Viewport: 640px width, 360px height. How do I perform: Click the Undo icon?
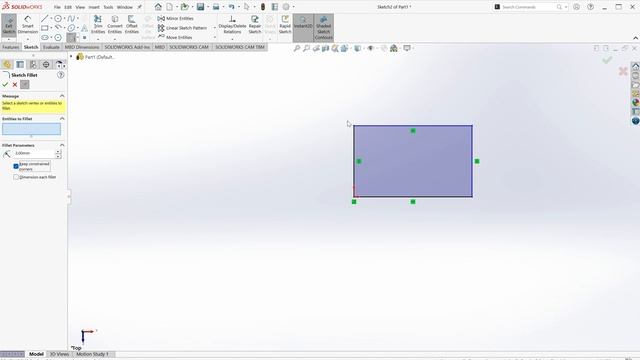[x=231, y=7]
